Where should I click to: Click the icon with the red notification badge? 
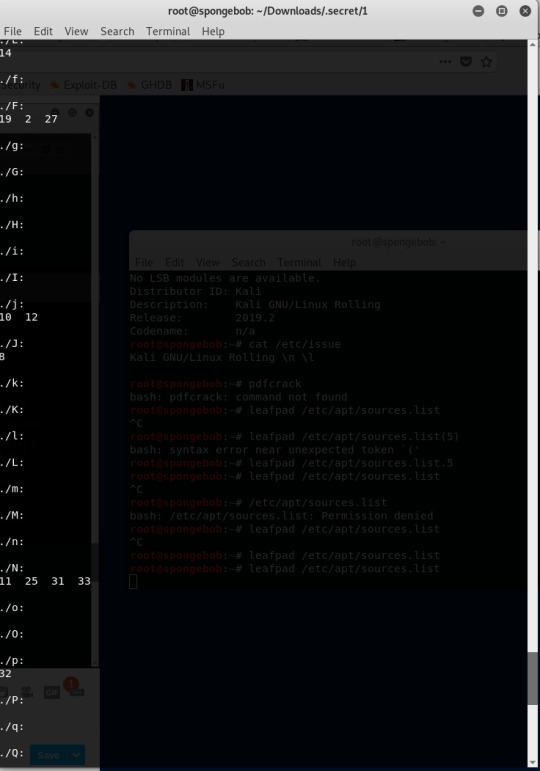click(x=76, y=688)
